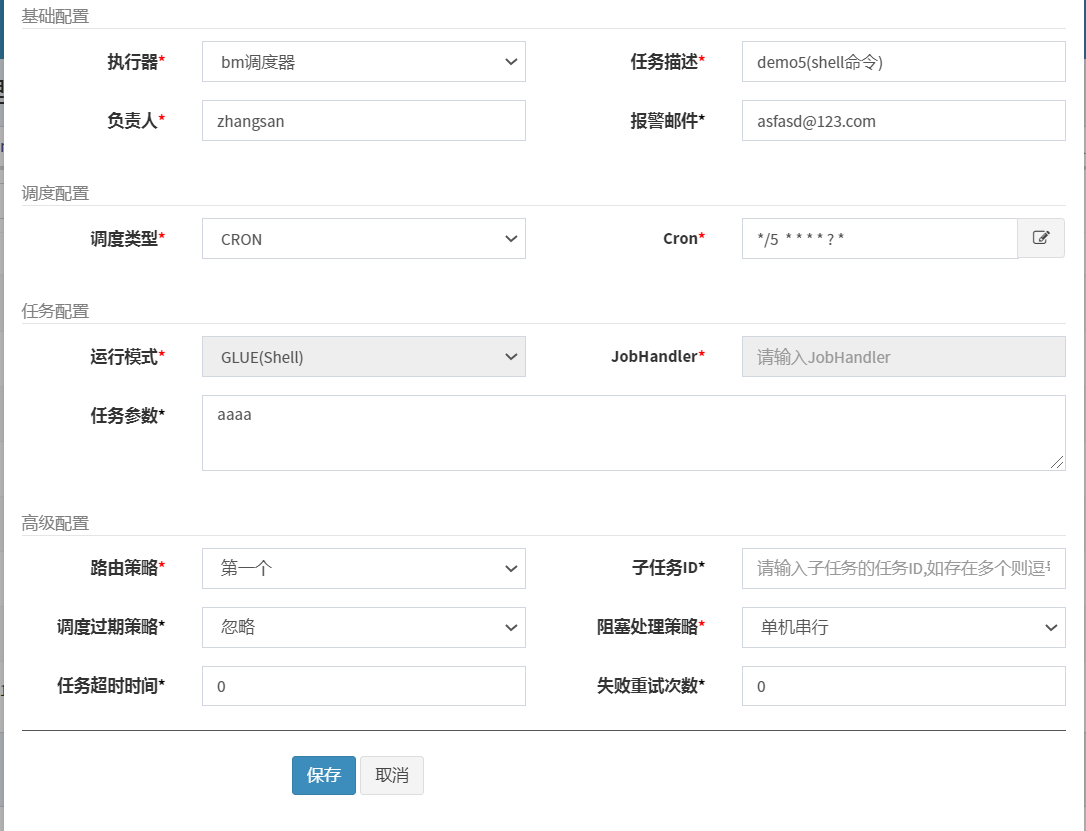The height and width of the screenshot is (831, 1086).
Task: Click the 任务参数 text area
Action: pyautogui.click(x=633, y=433)
